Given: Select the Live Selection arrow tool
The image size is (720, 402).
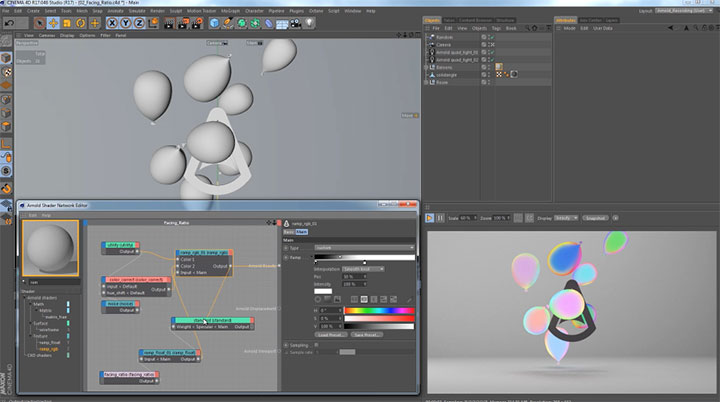Looking at the screenshot, I should [40, 23].
